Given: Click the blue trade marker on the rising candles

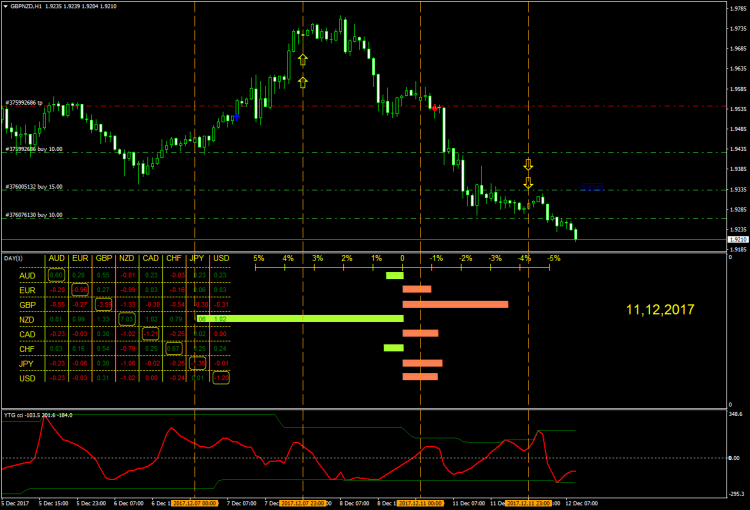Looking at the screenshot, I should [x=236, y=117].
